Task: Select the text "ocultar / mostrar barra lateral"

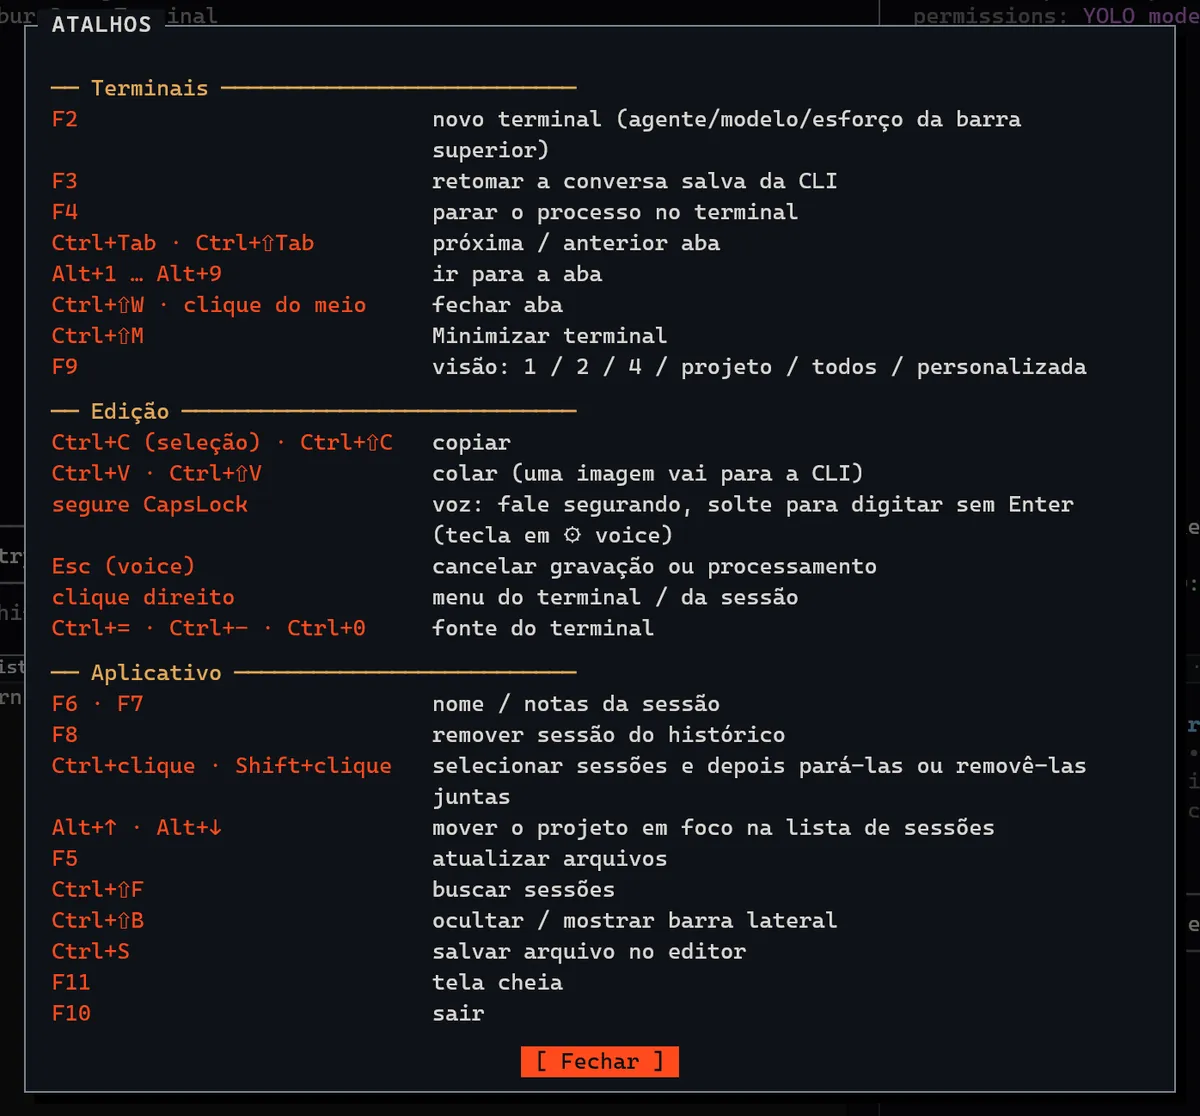Action: (x=635, y=921)
